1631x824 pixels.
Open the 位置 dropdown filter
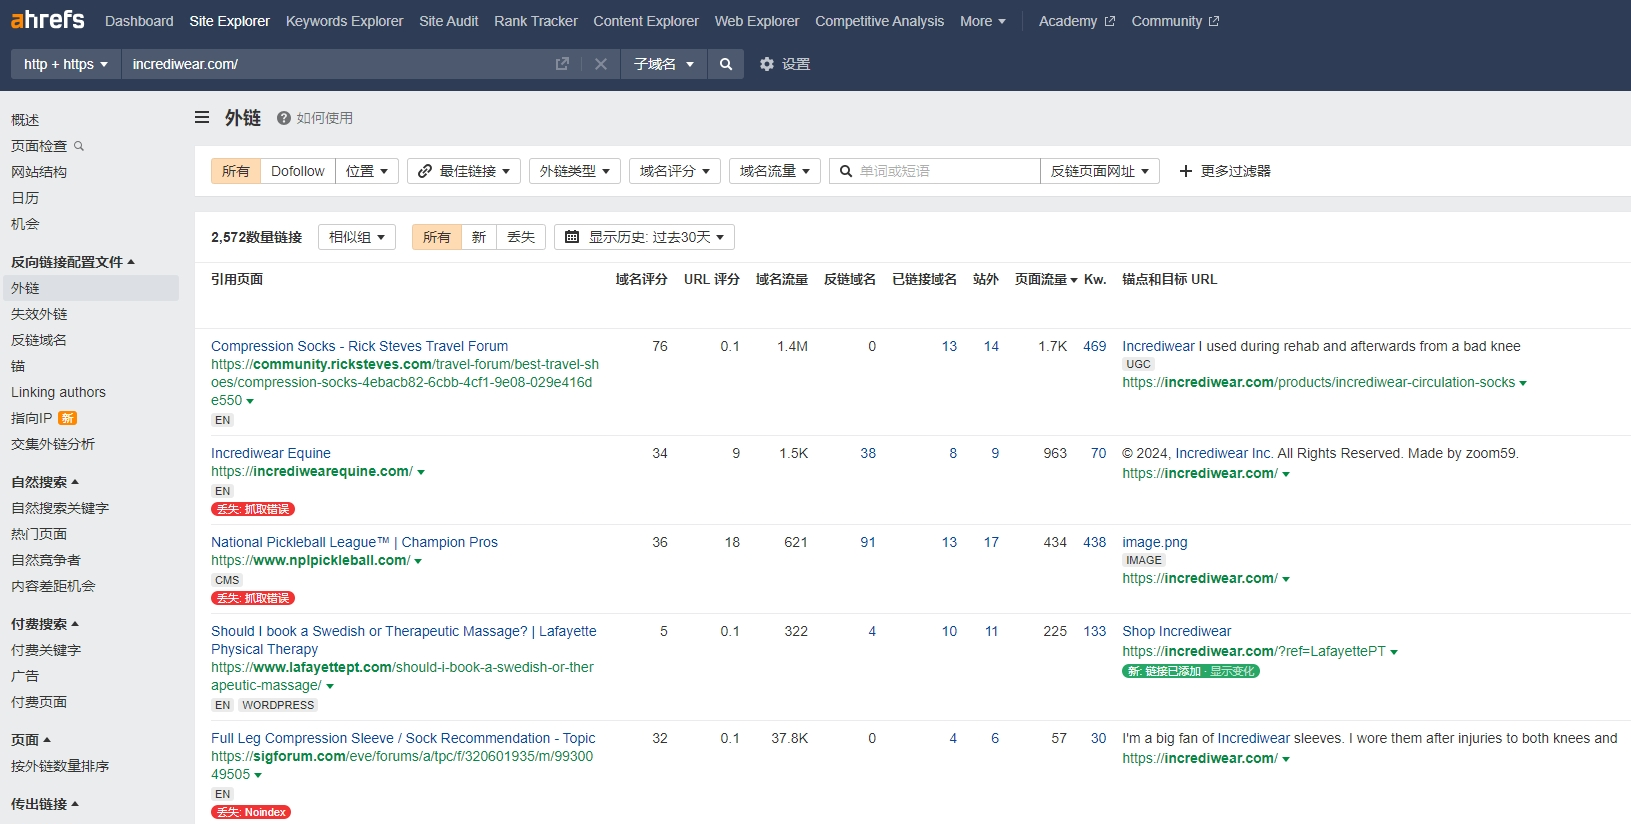coord(367,171)
